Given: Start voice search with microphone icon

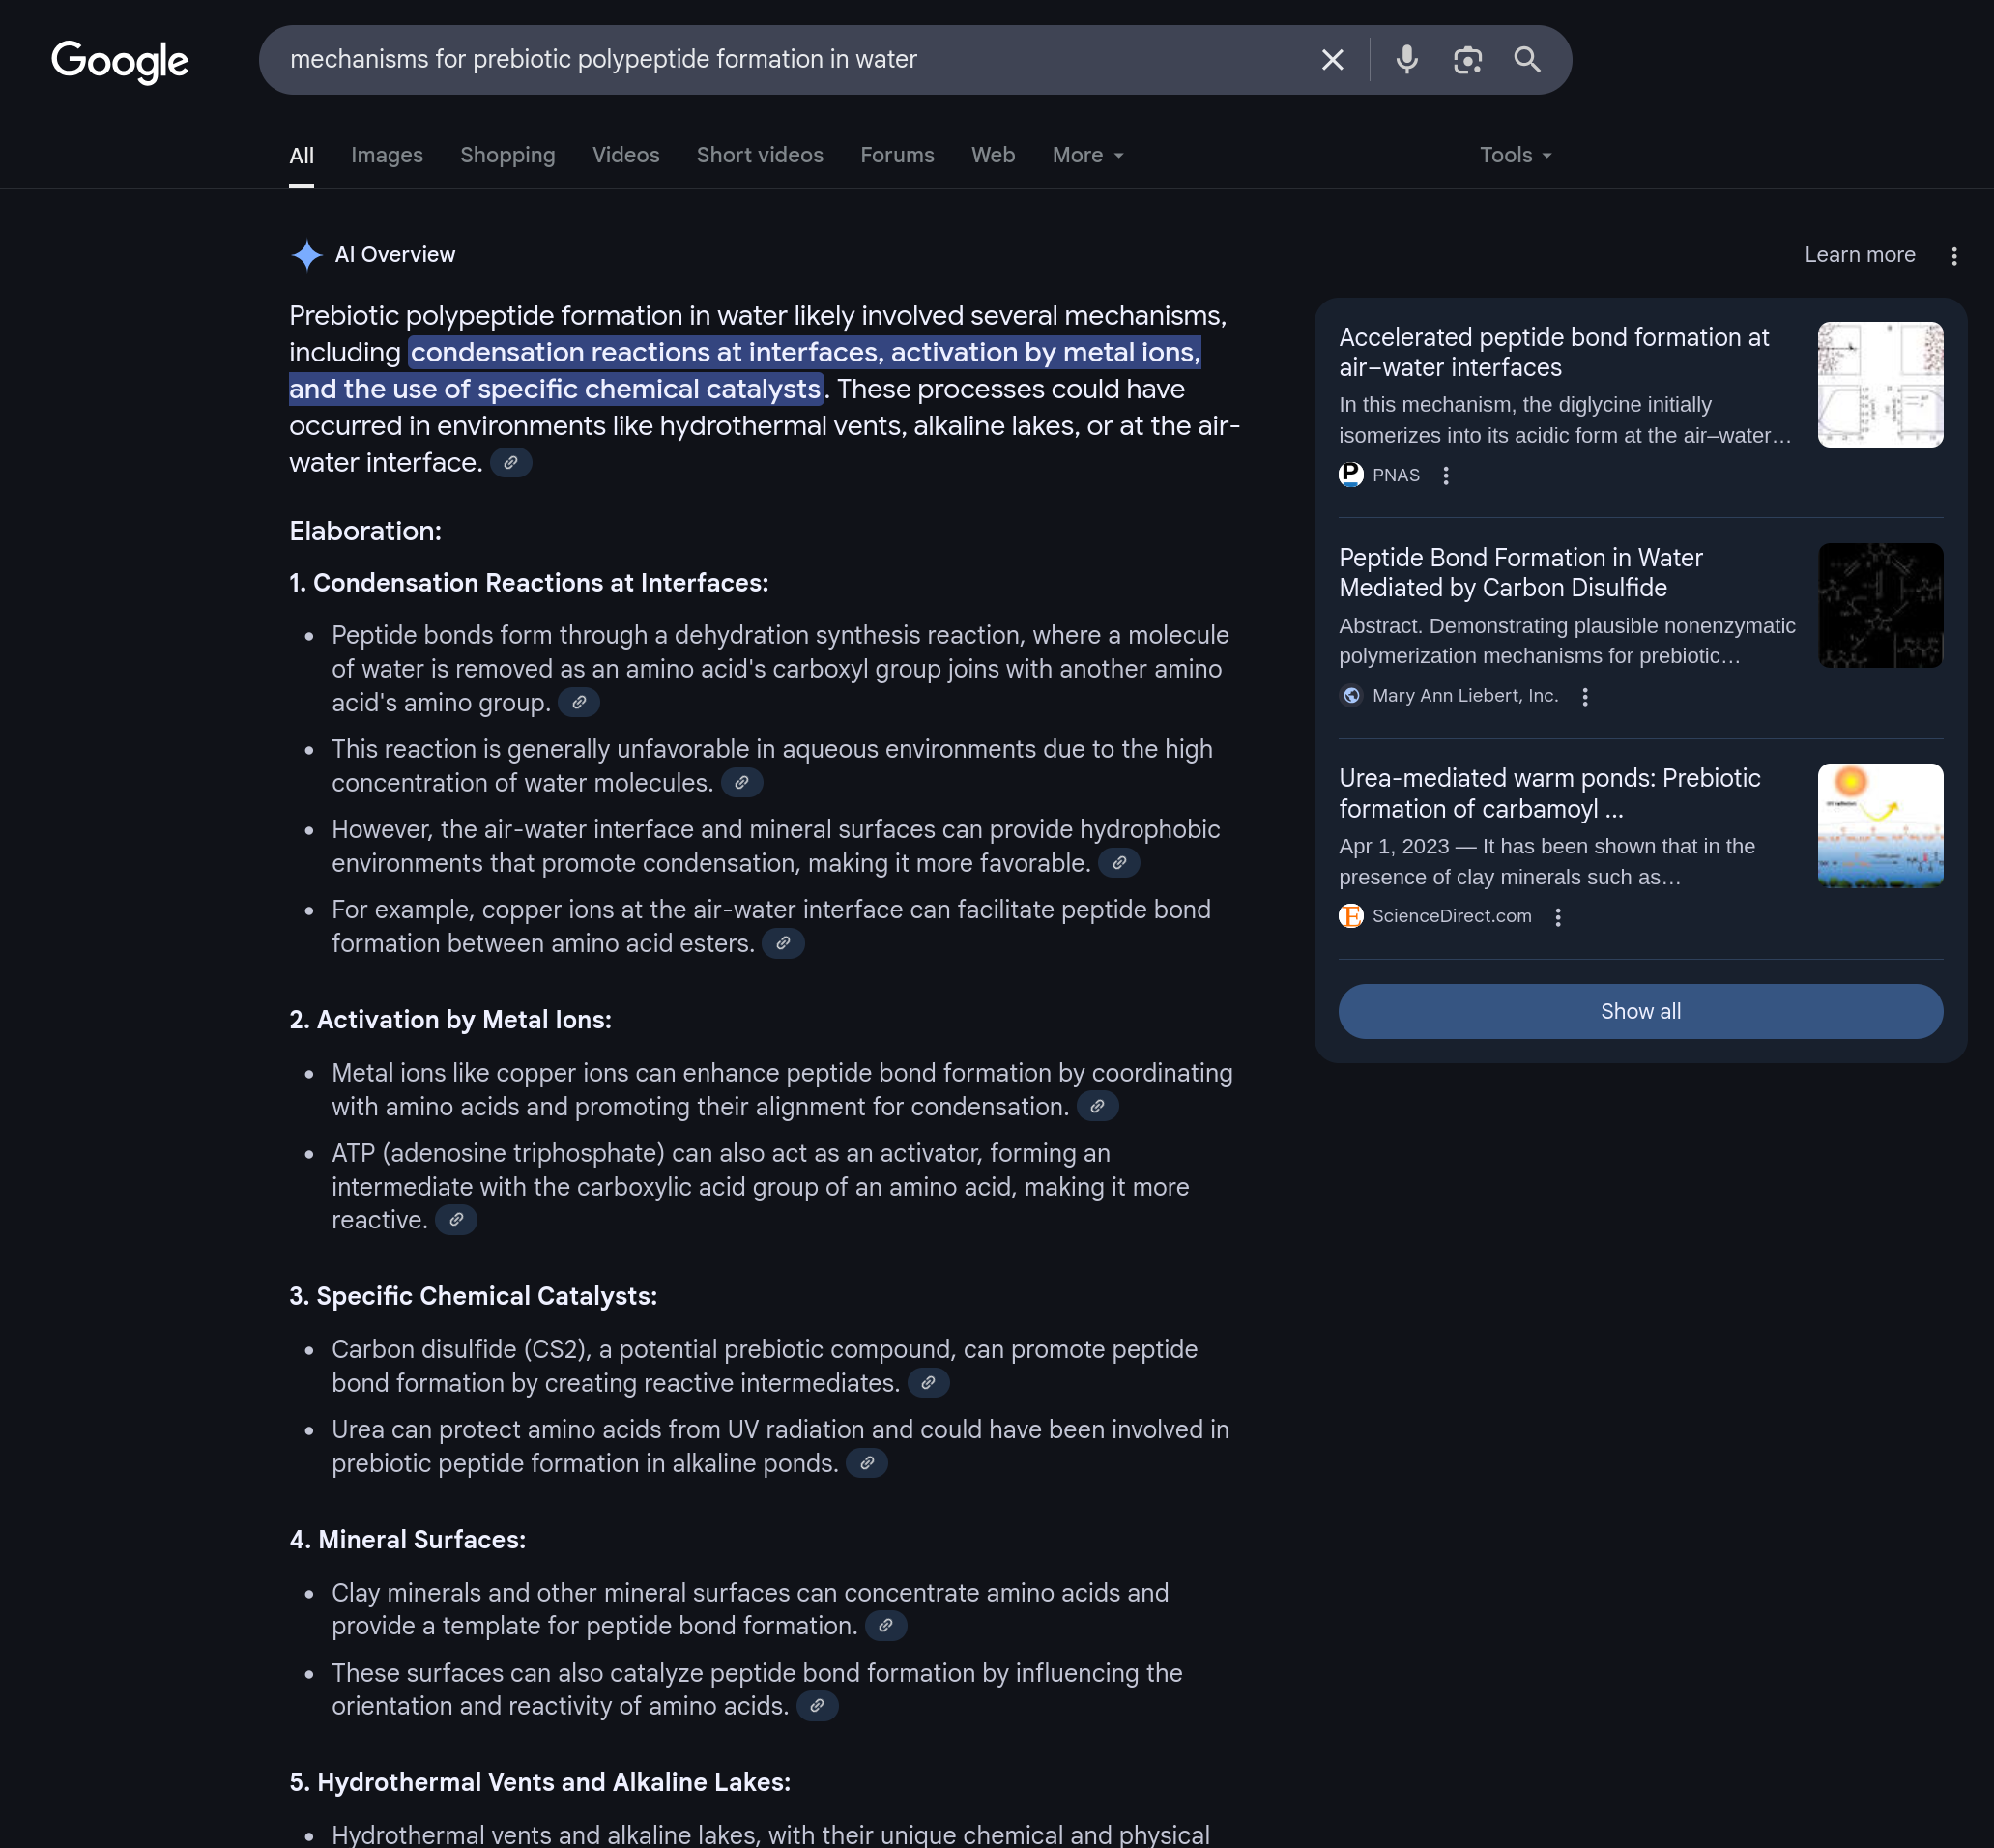Looking at the screenshot, I should pos(1406,60).
